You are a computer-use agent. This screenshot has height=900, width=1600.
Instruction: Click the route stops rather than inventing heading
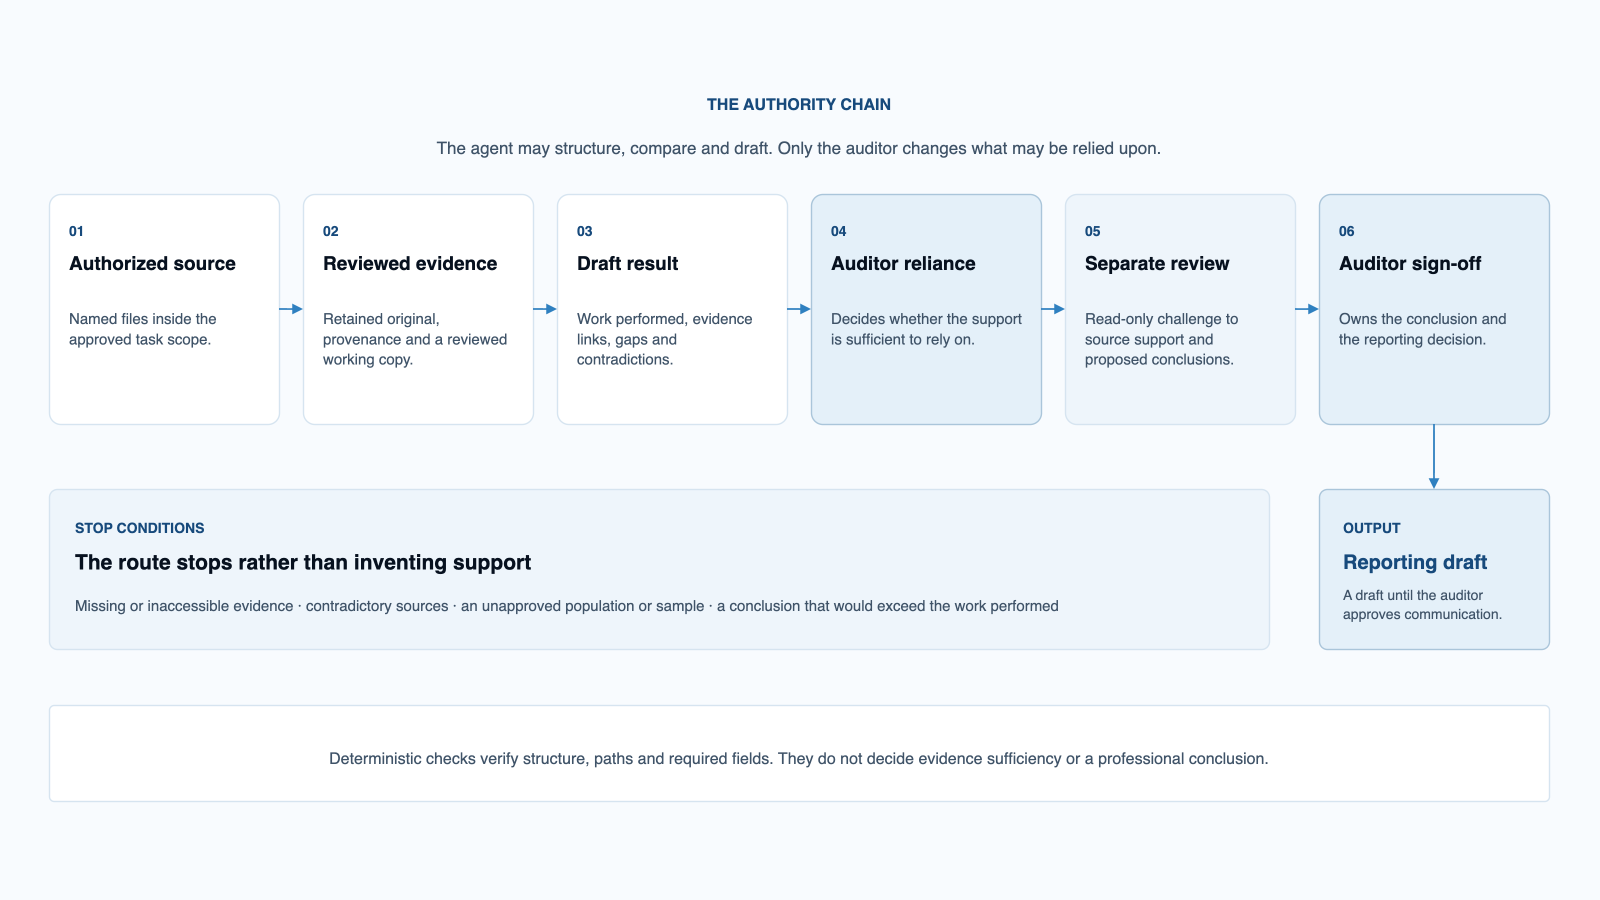click(303, 562)
